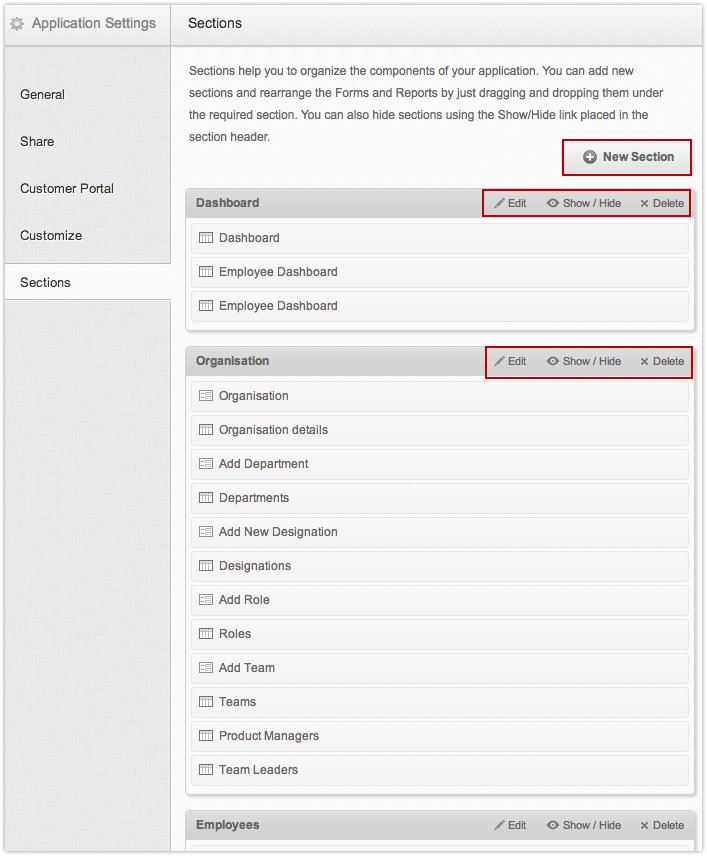Click the form icon beside Add Department
The image size is (707, 856).
click(x=206, y=464)
